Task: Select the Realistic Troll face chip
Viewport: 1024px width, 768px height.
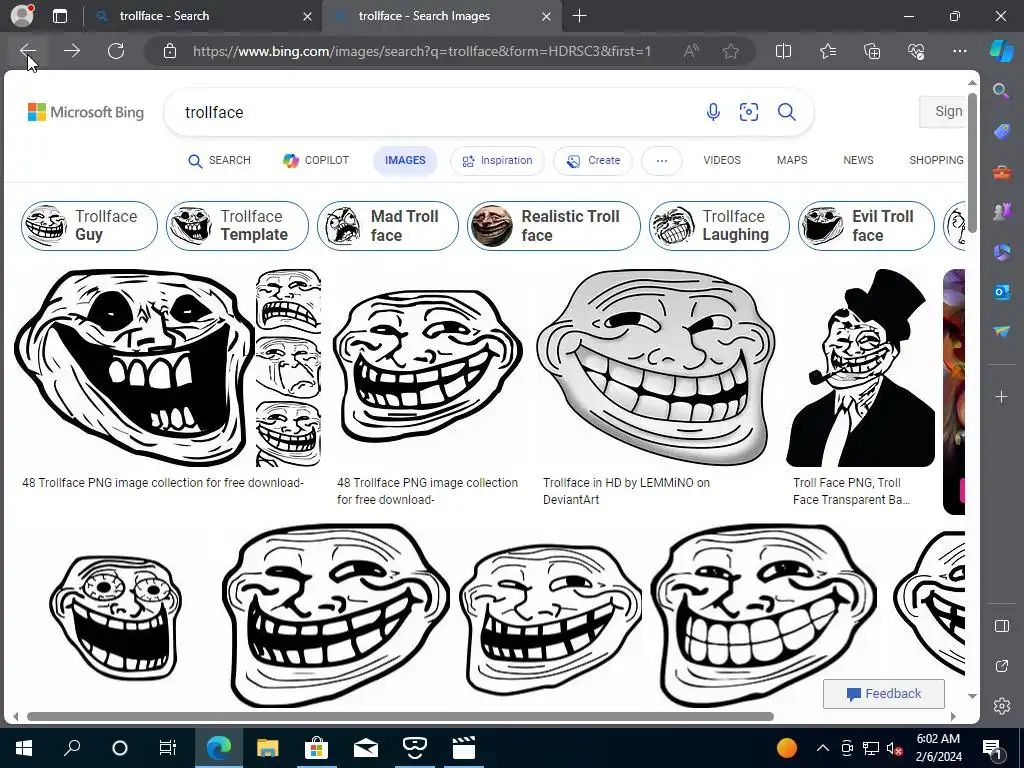Action: 554,226
